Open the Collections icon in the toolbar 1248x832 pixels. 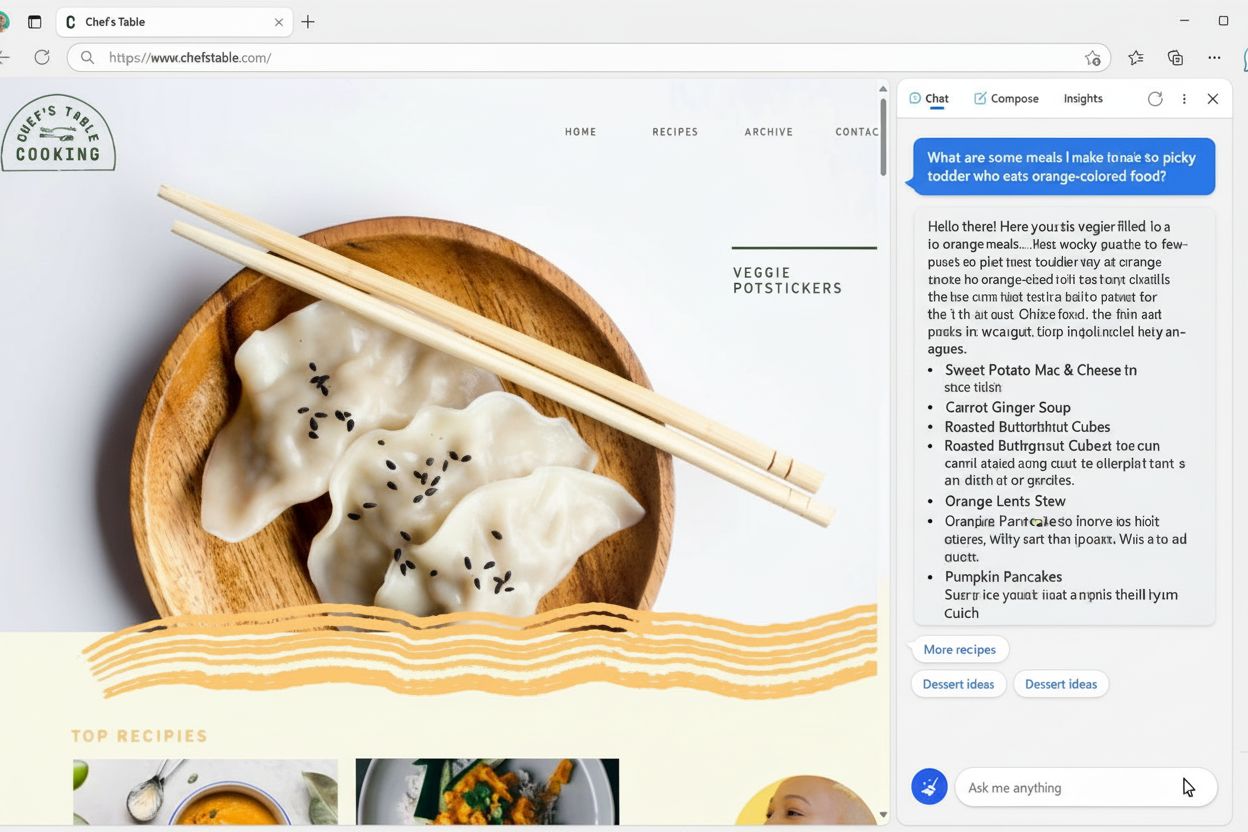click(x=1174, y=57)
